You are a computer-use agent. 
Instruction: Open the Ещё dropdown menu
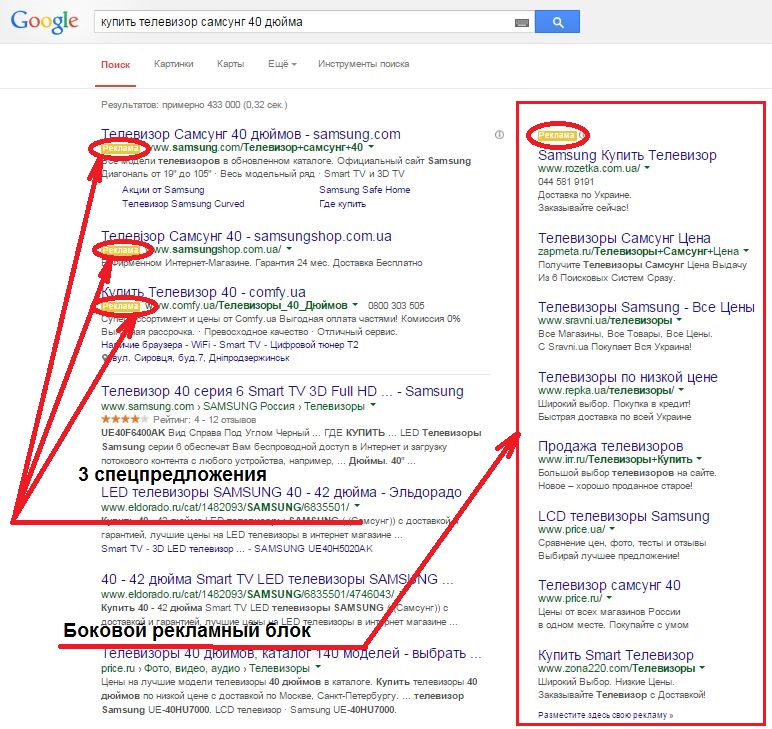pos(282,64)
